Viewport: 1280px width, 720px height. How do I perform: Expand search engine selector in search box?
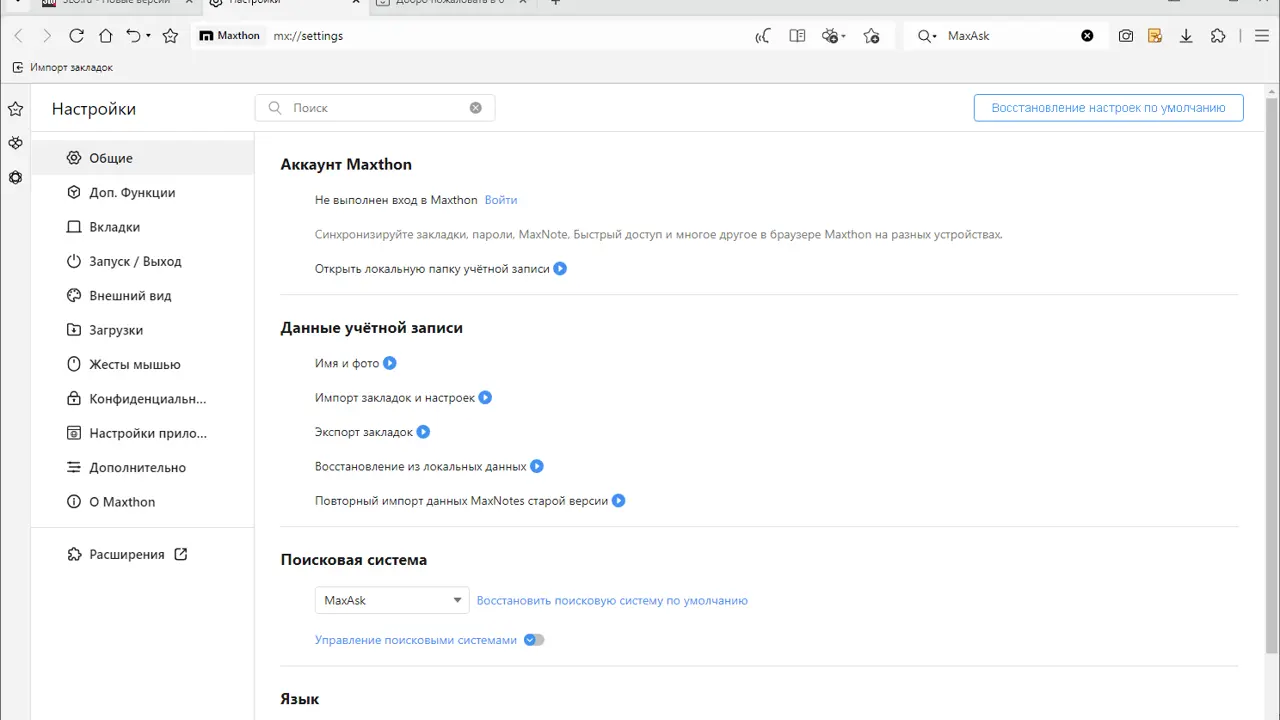click(x=927, y=36)
